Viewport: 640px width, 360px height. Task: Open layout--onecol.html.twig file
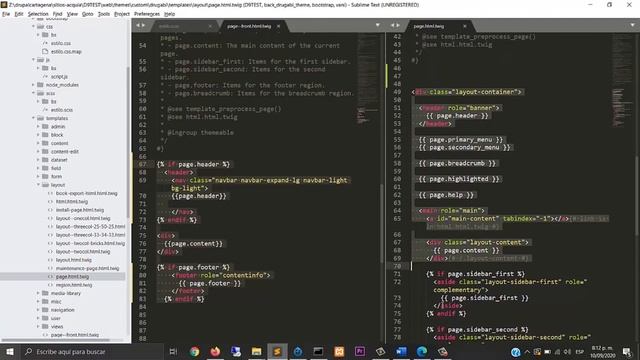(x=83, y=218)
